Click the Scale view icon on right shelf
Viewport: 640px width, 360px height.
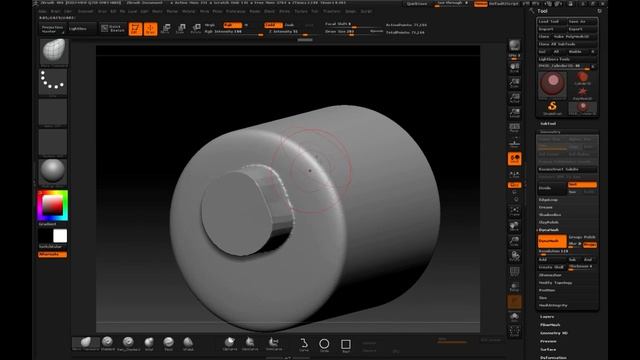tap(515, 241)
